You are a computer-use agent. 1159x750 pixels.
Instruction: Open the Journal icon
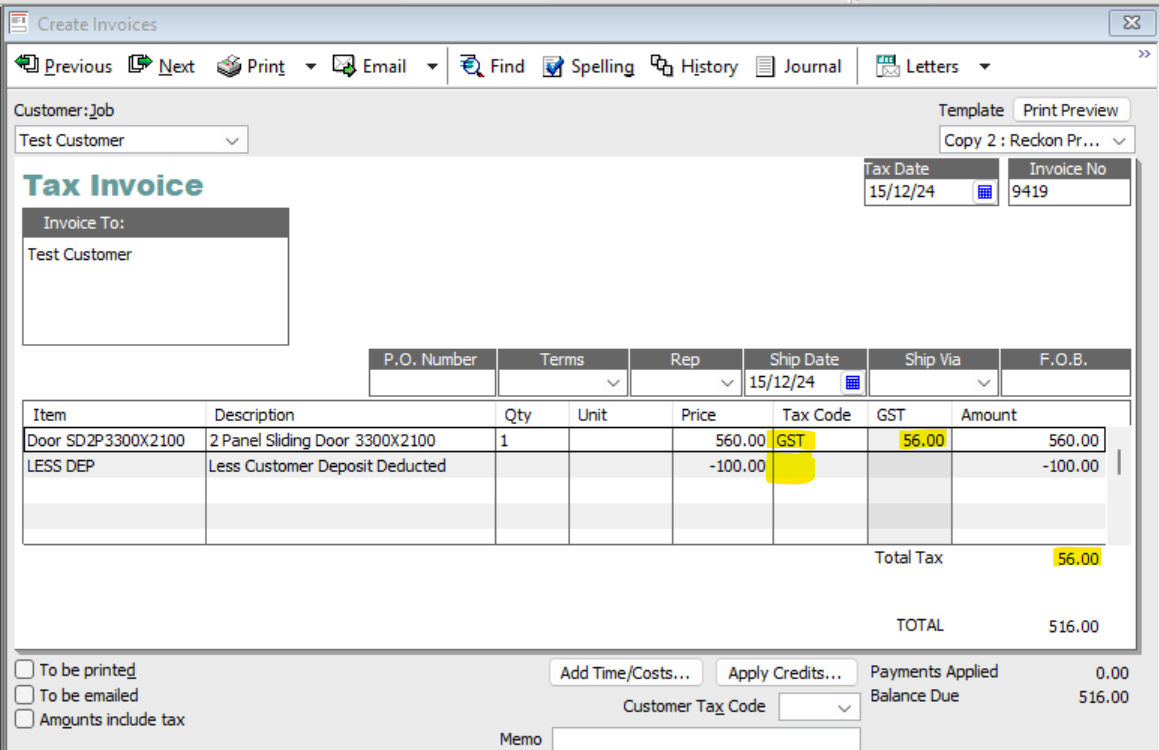pos(765,67)
